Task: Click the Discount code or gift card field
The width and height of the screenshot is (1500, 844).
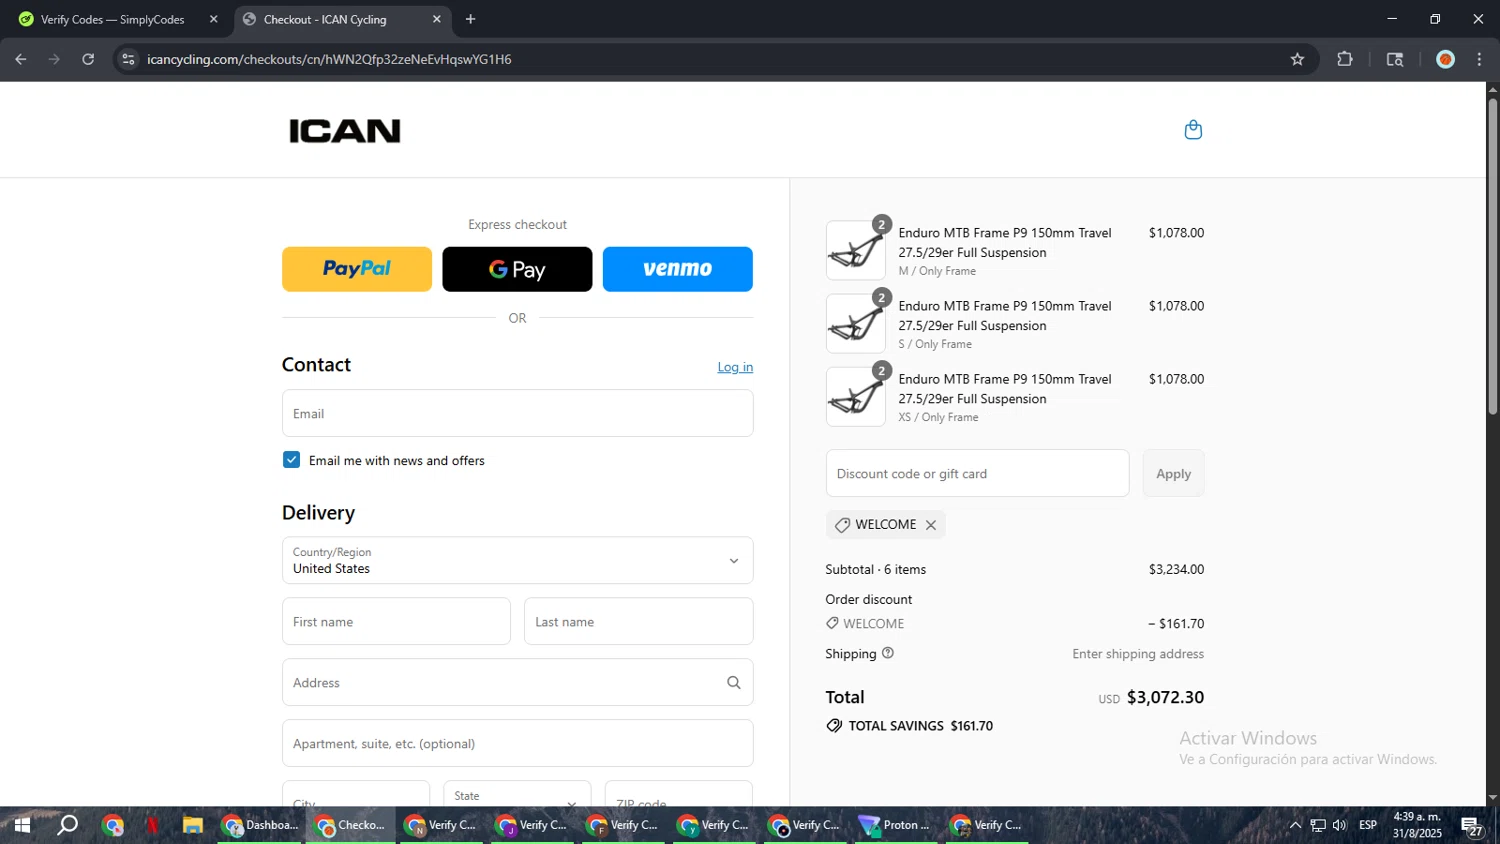Action: click(x=978, y=474)
